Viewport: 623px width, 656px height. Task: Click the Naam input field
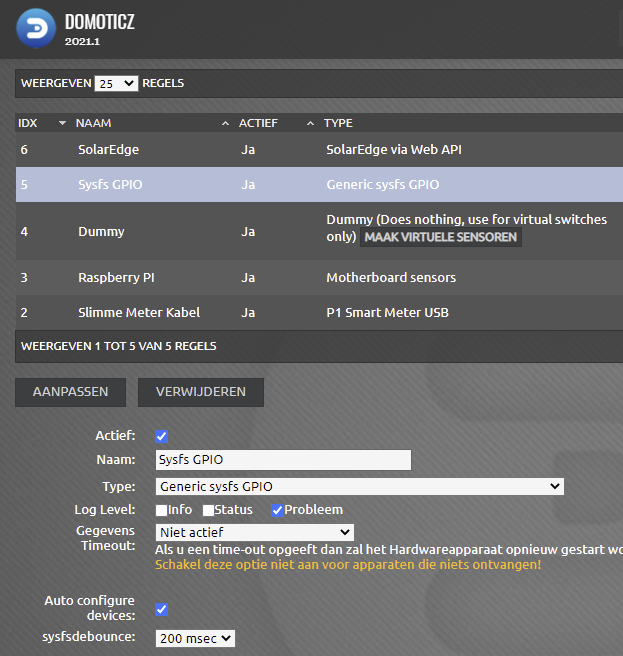[283, 460]
